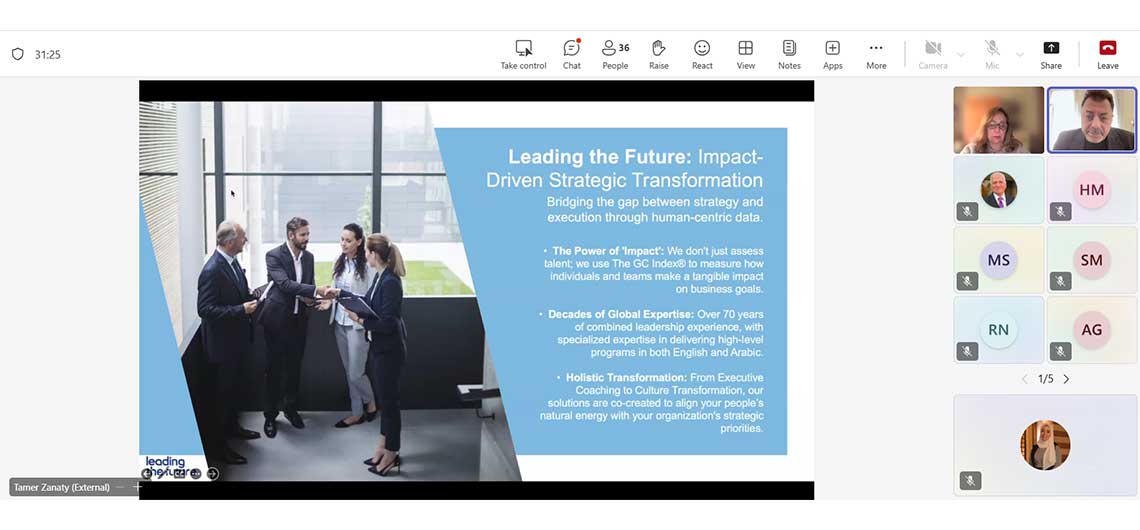Zoom in using the plus next to Tamer Zanaty
The width and height of the screenshot is (1140, 530).
(x=138, y=487)
